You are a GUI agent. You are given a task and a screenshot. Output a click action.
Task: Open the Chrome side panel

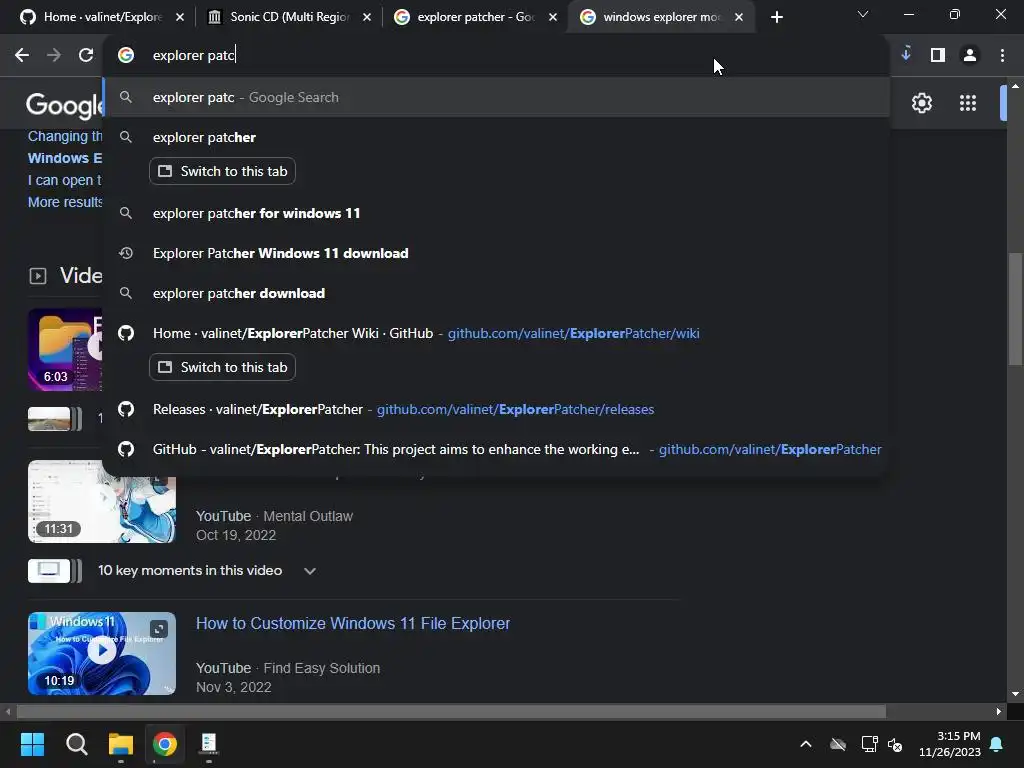pyautogui.click(x=938, y=56)
